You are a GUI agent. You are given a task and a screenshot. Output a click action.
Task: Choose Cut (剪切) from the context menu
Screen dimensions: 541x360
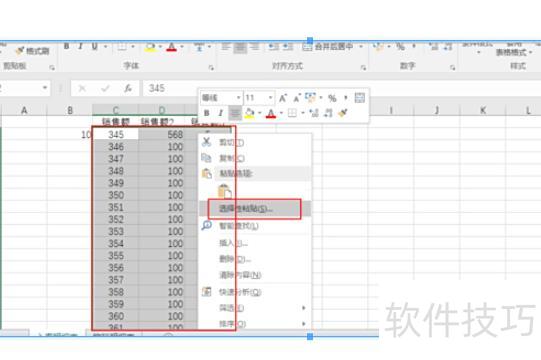[255, 142]
